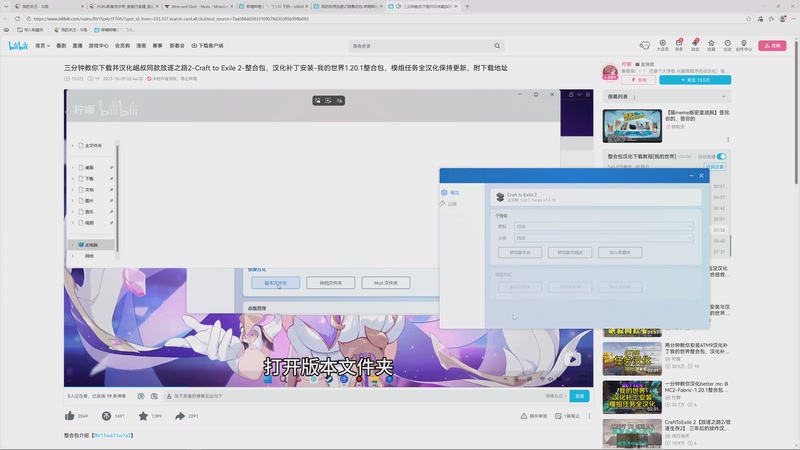Open the 首页 dropdown in navigation
Viewport: 800px width, 450px height.
coord(42,46)
